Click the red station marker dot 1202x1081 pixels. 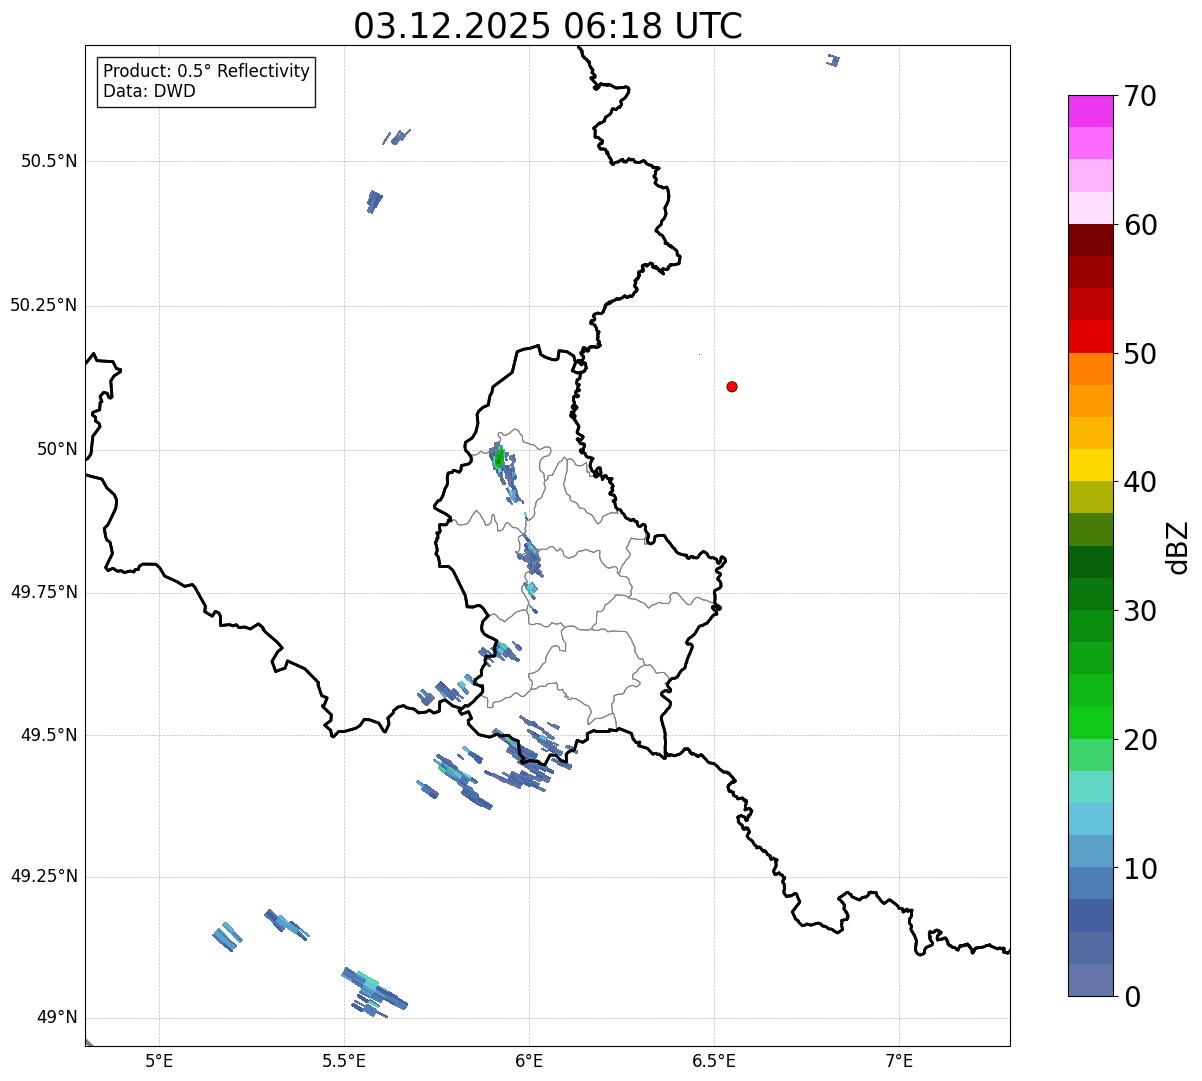pos(732,386)
